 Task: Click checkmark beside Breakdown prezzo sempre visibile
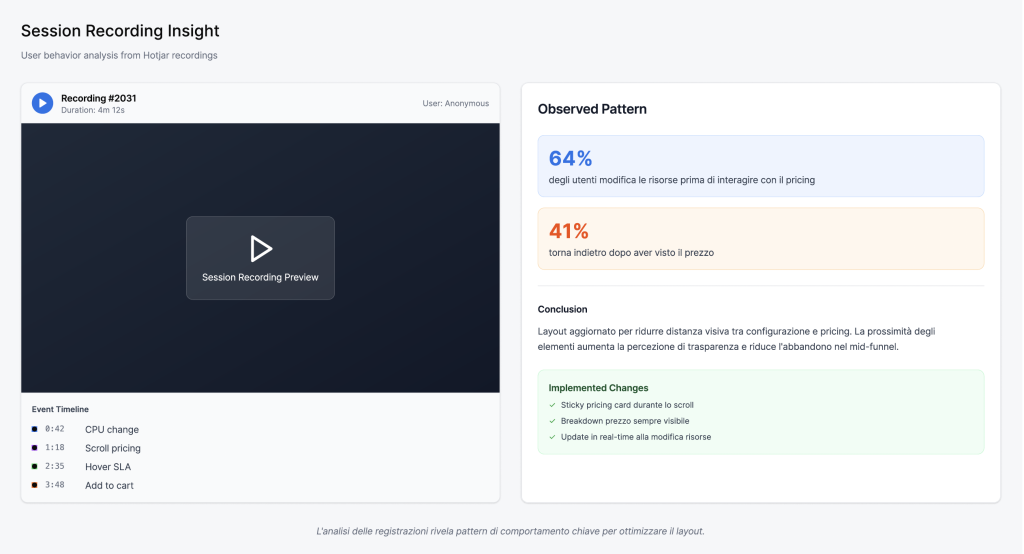pos(552,421)
